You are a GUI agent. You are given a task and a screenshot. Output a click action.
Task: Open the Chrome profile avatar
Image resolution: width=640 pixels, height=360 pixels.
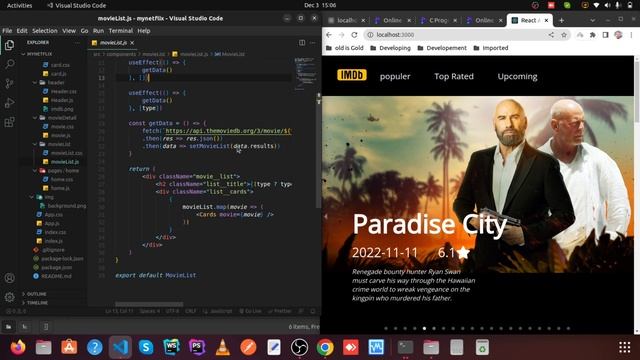[618, 35]
